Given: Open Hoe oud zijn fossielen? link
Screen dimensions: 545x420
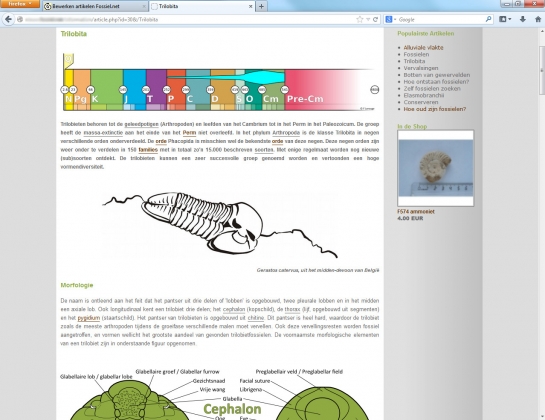Looking at the screenshot, I should coord(434,109).
